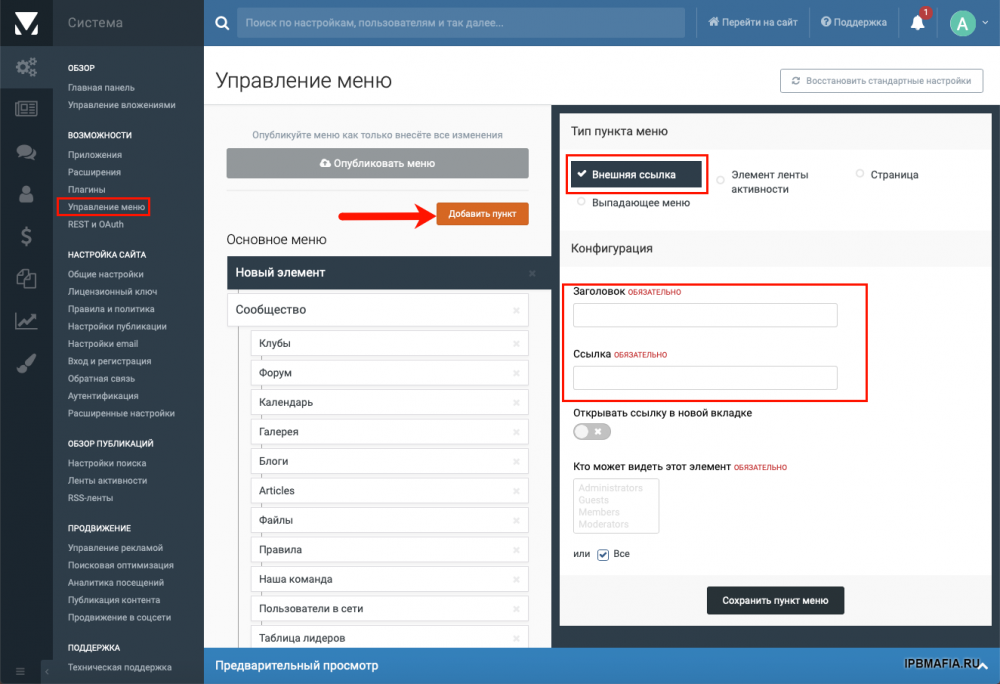Open the Commerce dollar sidebar icon
The image size is (1000, 684).
point(26,236)
